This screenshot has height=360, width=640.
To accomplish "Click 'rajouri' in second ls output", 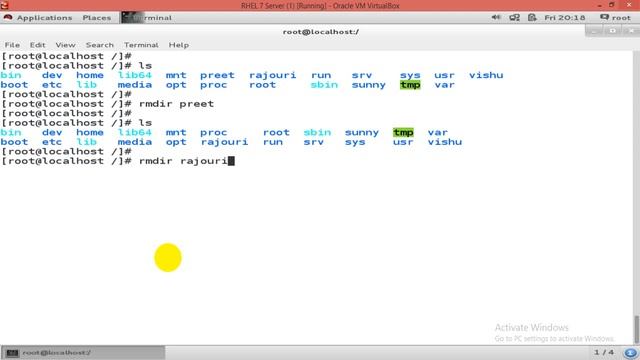I will [224, 142].
